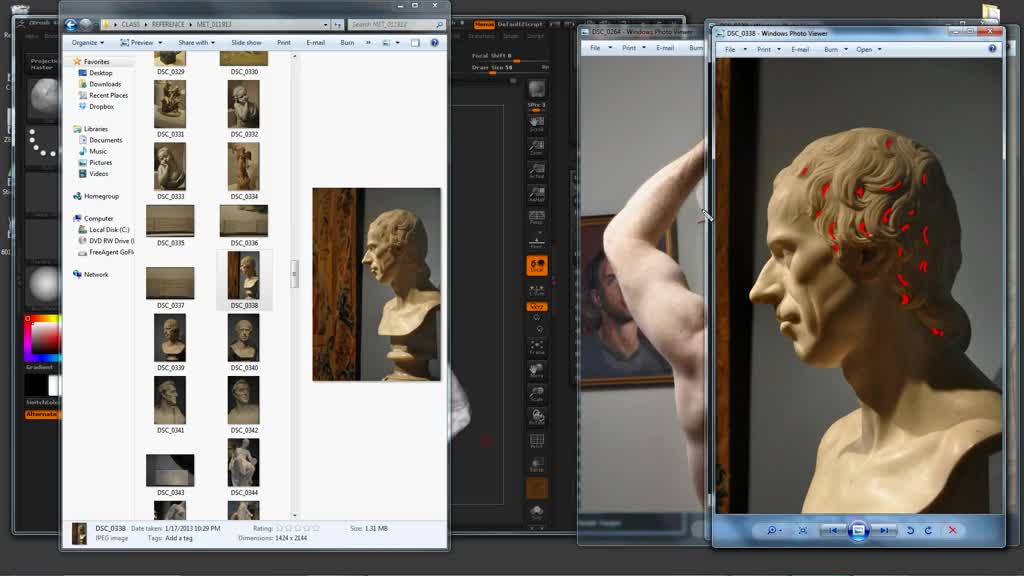Open the Organize dropdown in Explorer

(88, 43)
